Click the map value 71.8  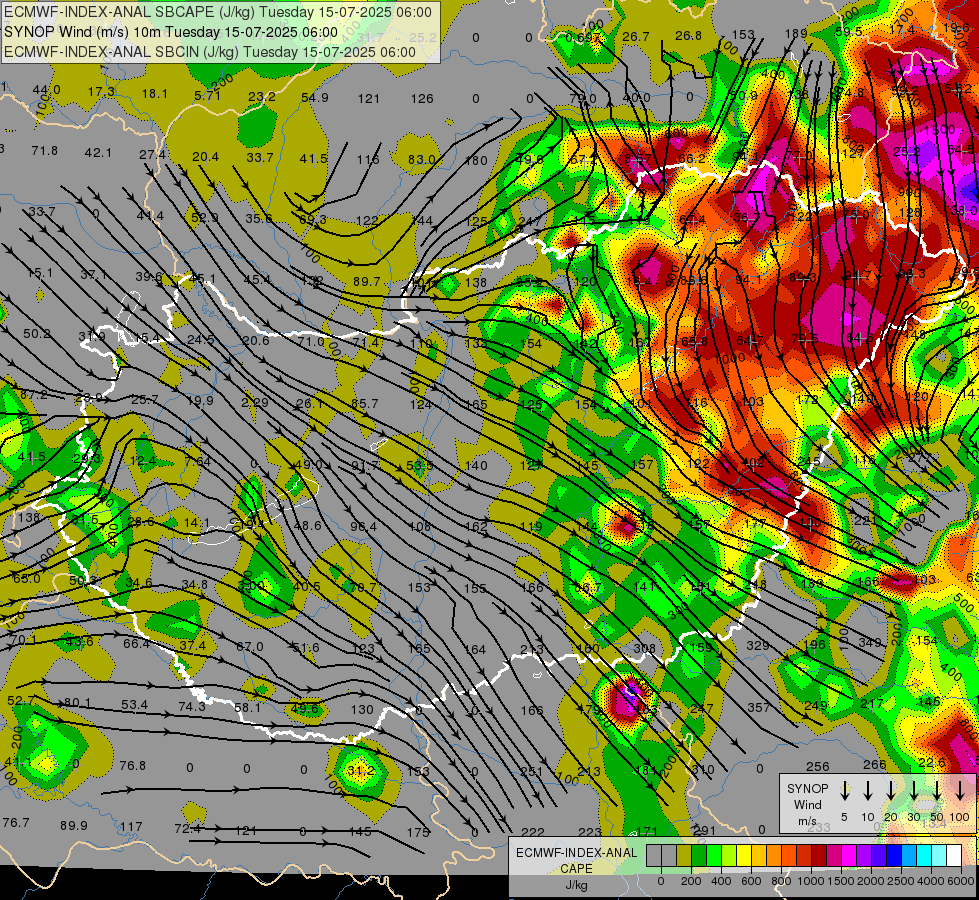44,151
